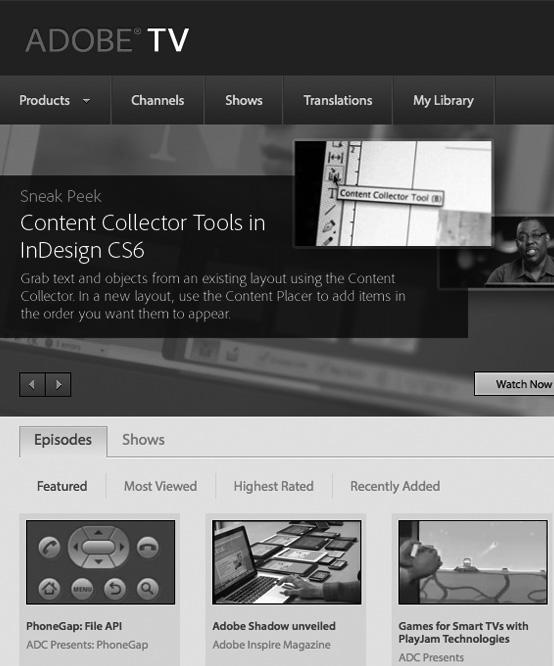Viewport: 554px width, 666px height.
Task: Click the Adobe TV logo
Action: [x=107, y=40]
